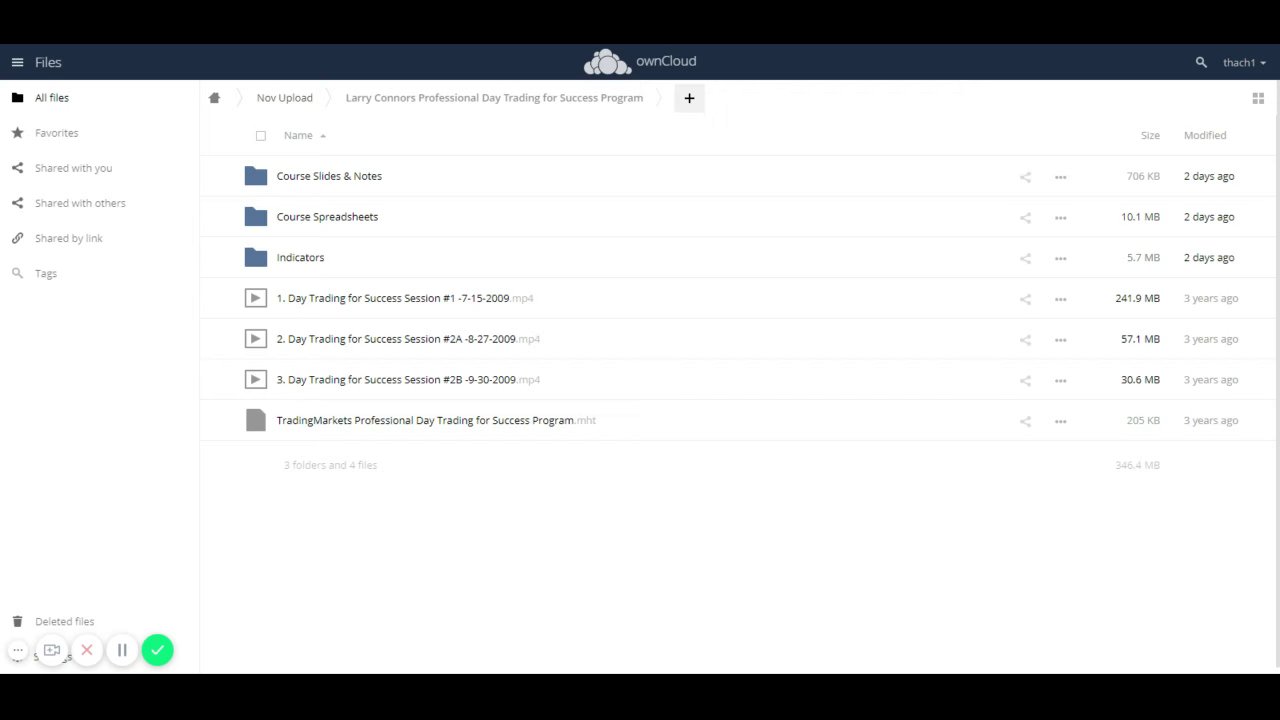Open TradingMarkets Professional Day Trading .mht file
The width and height of the screenshot is (1280, 720).
tap(436, 421)
